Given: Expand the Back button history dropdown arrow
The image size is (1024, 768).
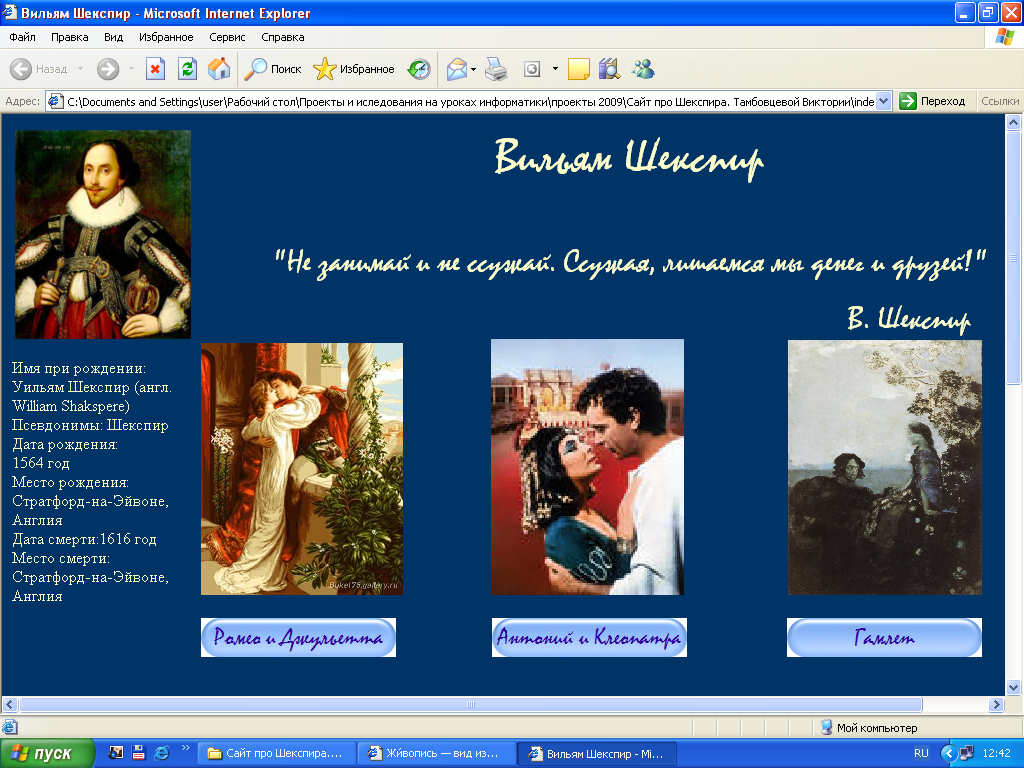Looking at the screenshot, I should [80, 69].
